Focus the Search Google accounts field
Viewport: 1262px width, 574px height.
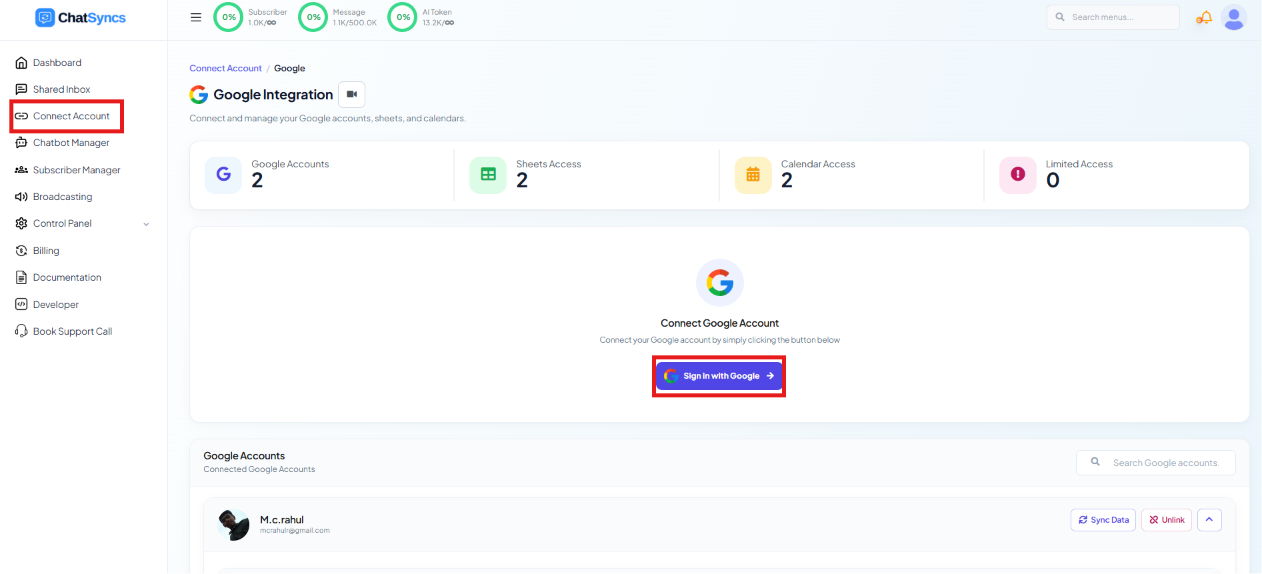point(1156,462)
